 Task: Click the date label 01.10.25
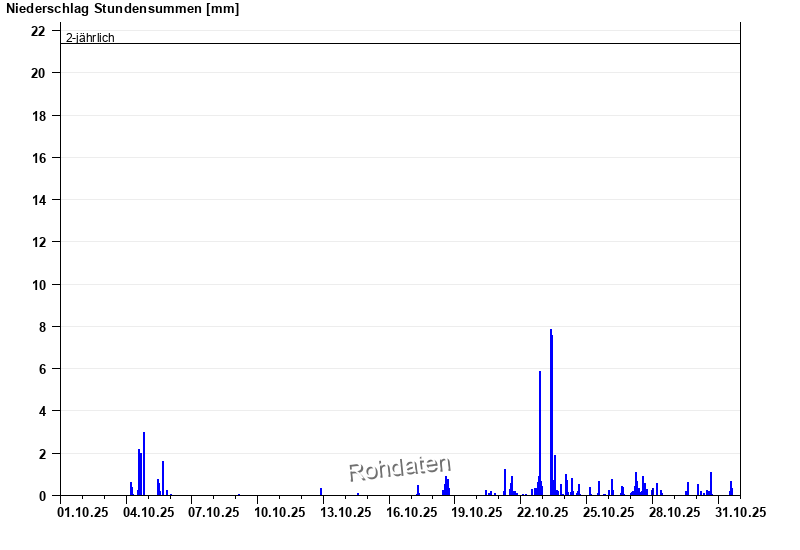coord(83,512)
